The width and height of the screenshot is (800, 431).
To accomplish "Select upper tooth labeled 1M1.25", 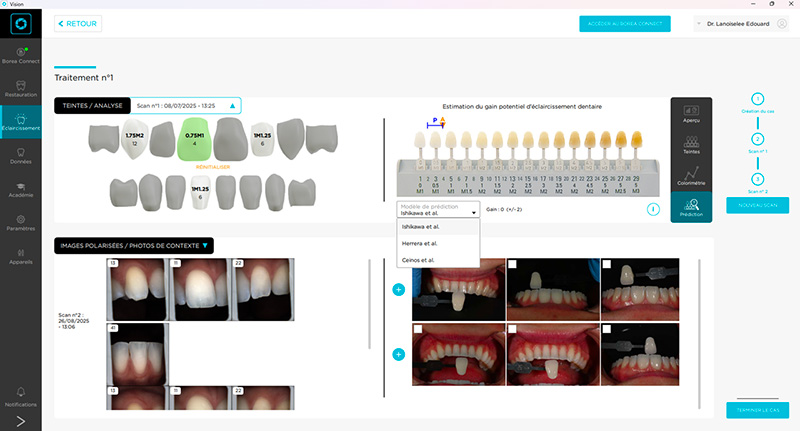I will coord(262,139).
